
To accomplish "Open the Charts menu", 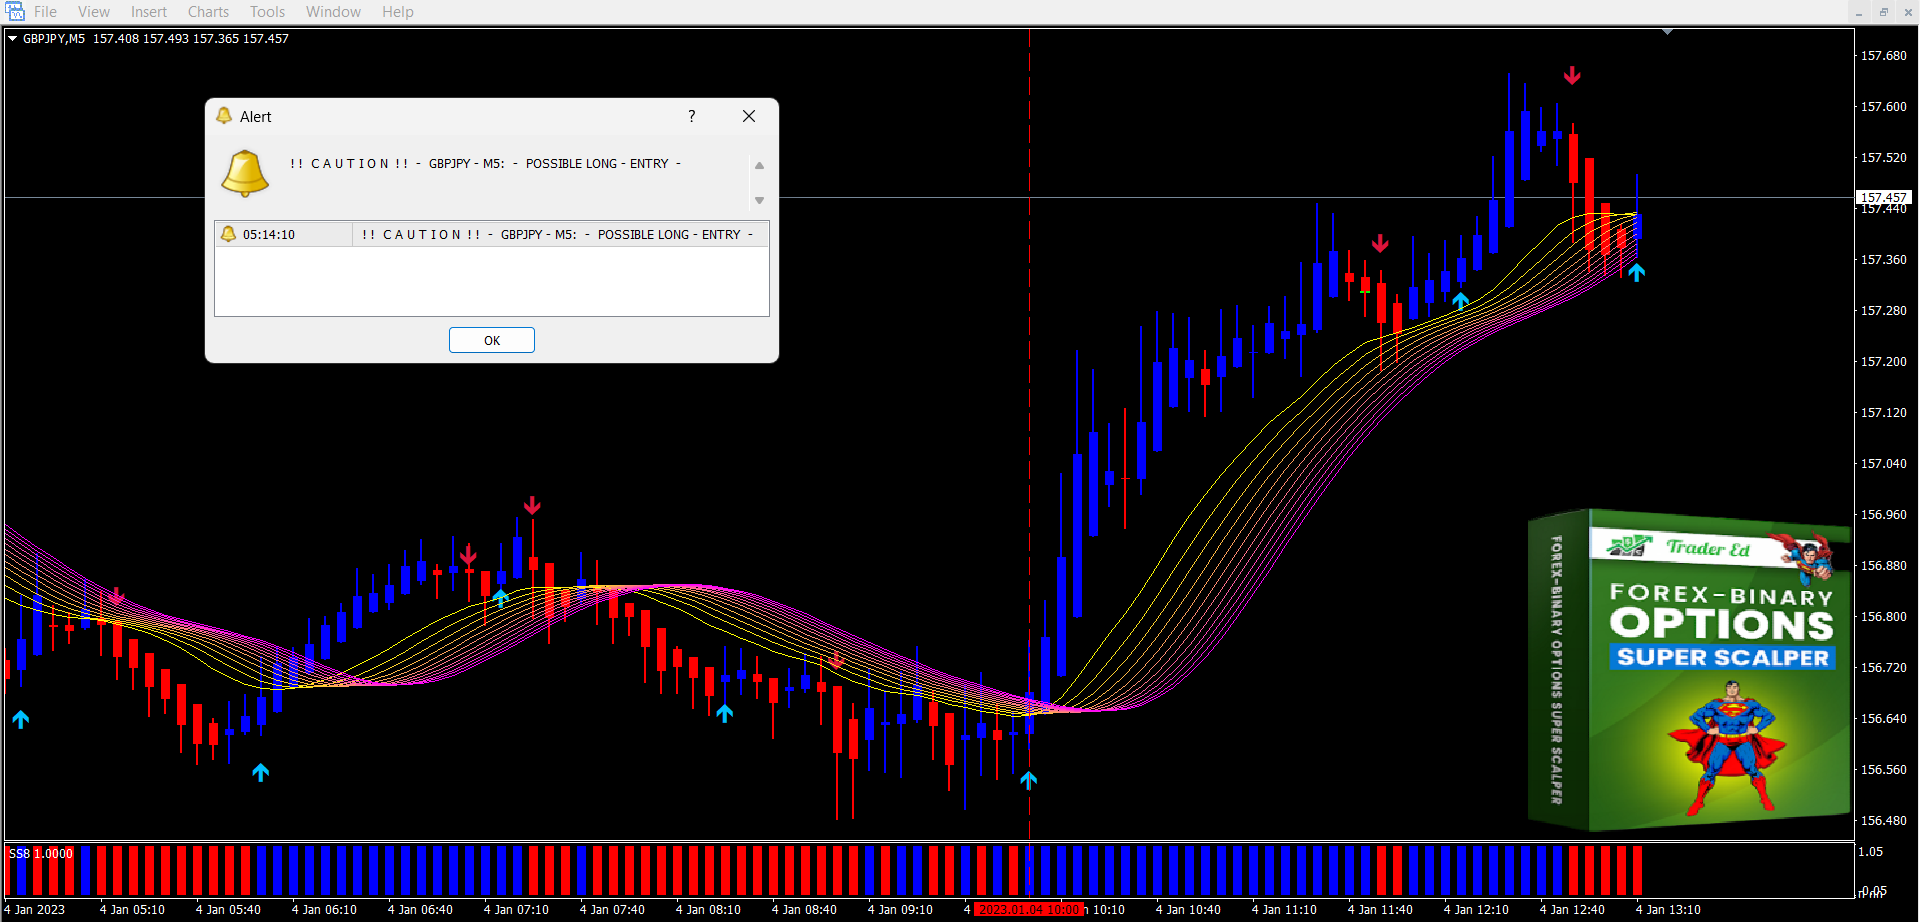I will 208,12.
